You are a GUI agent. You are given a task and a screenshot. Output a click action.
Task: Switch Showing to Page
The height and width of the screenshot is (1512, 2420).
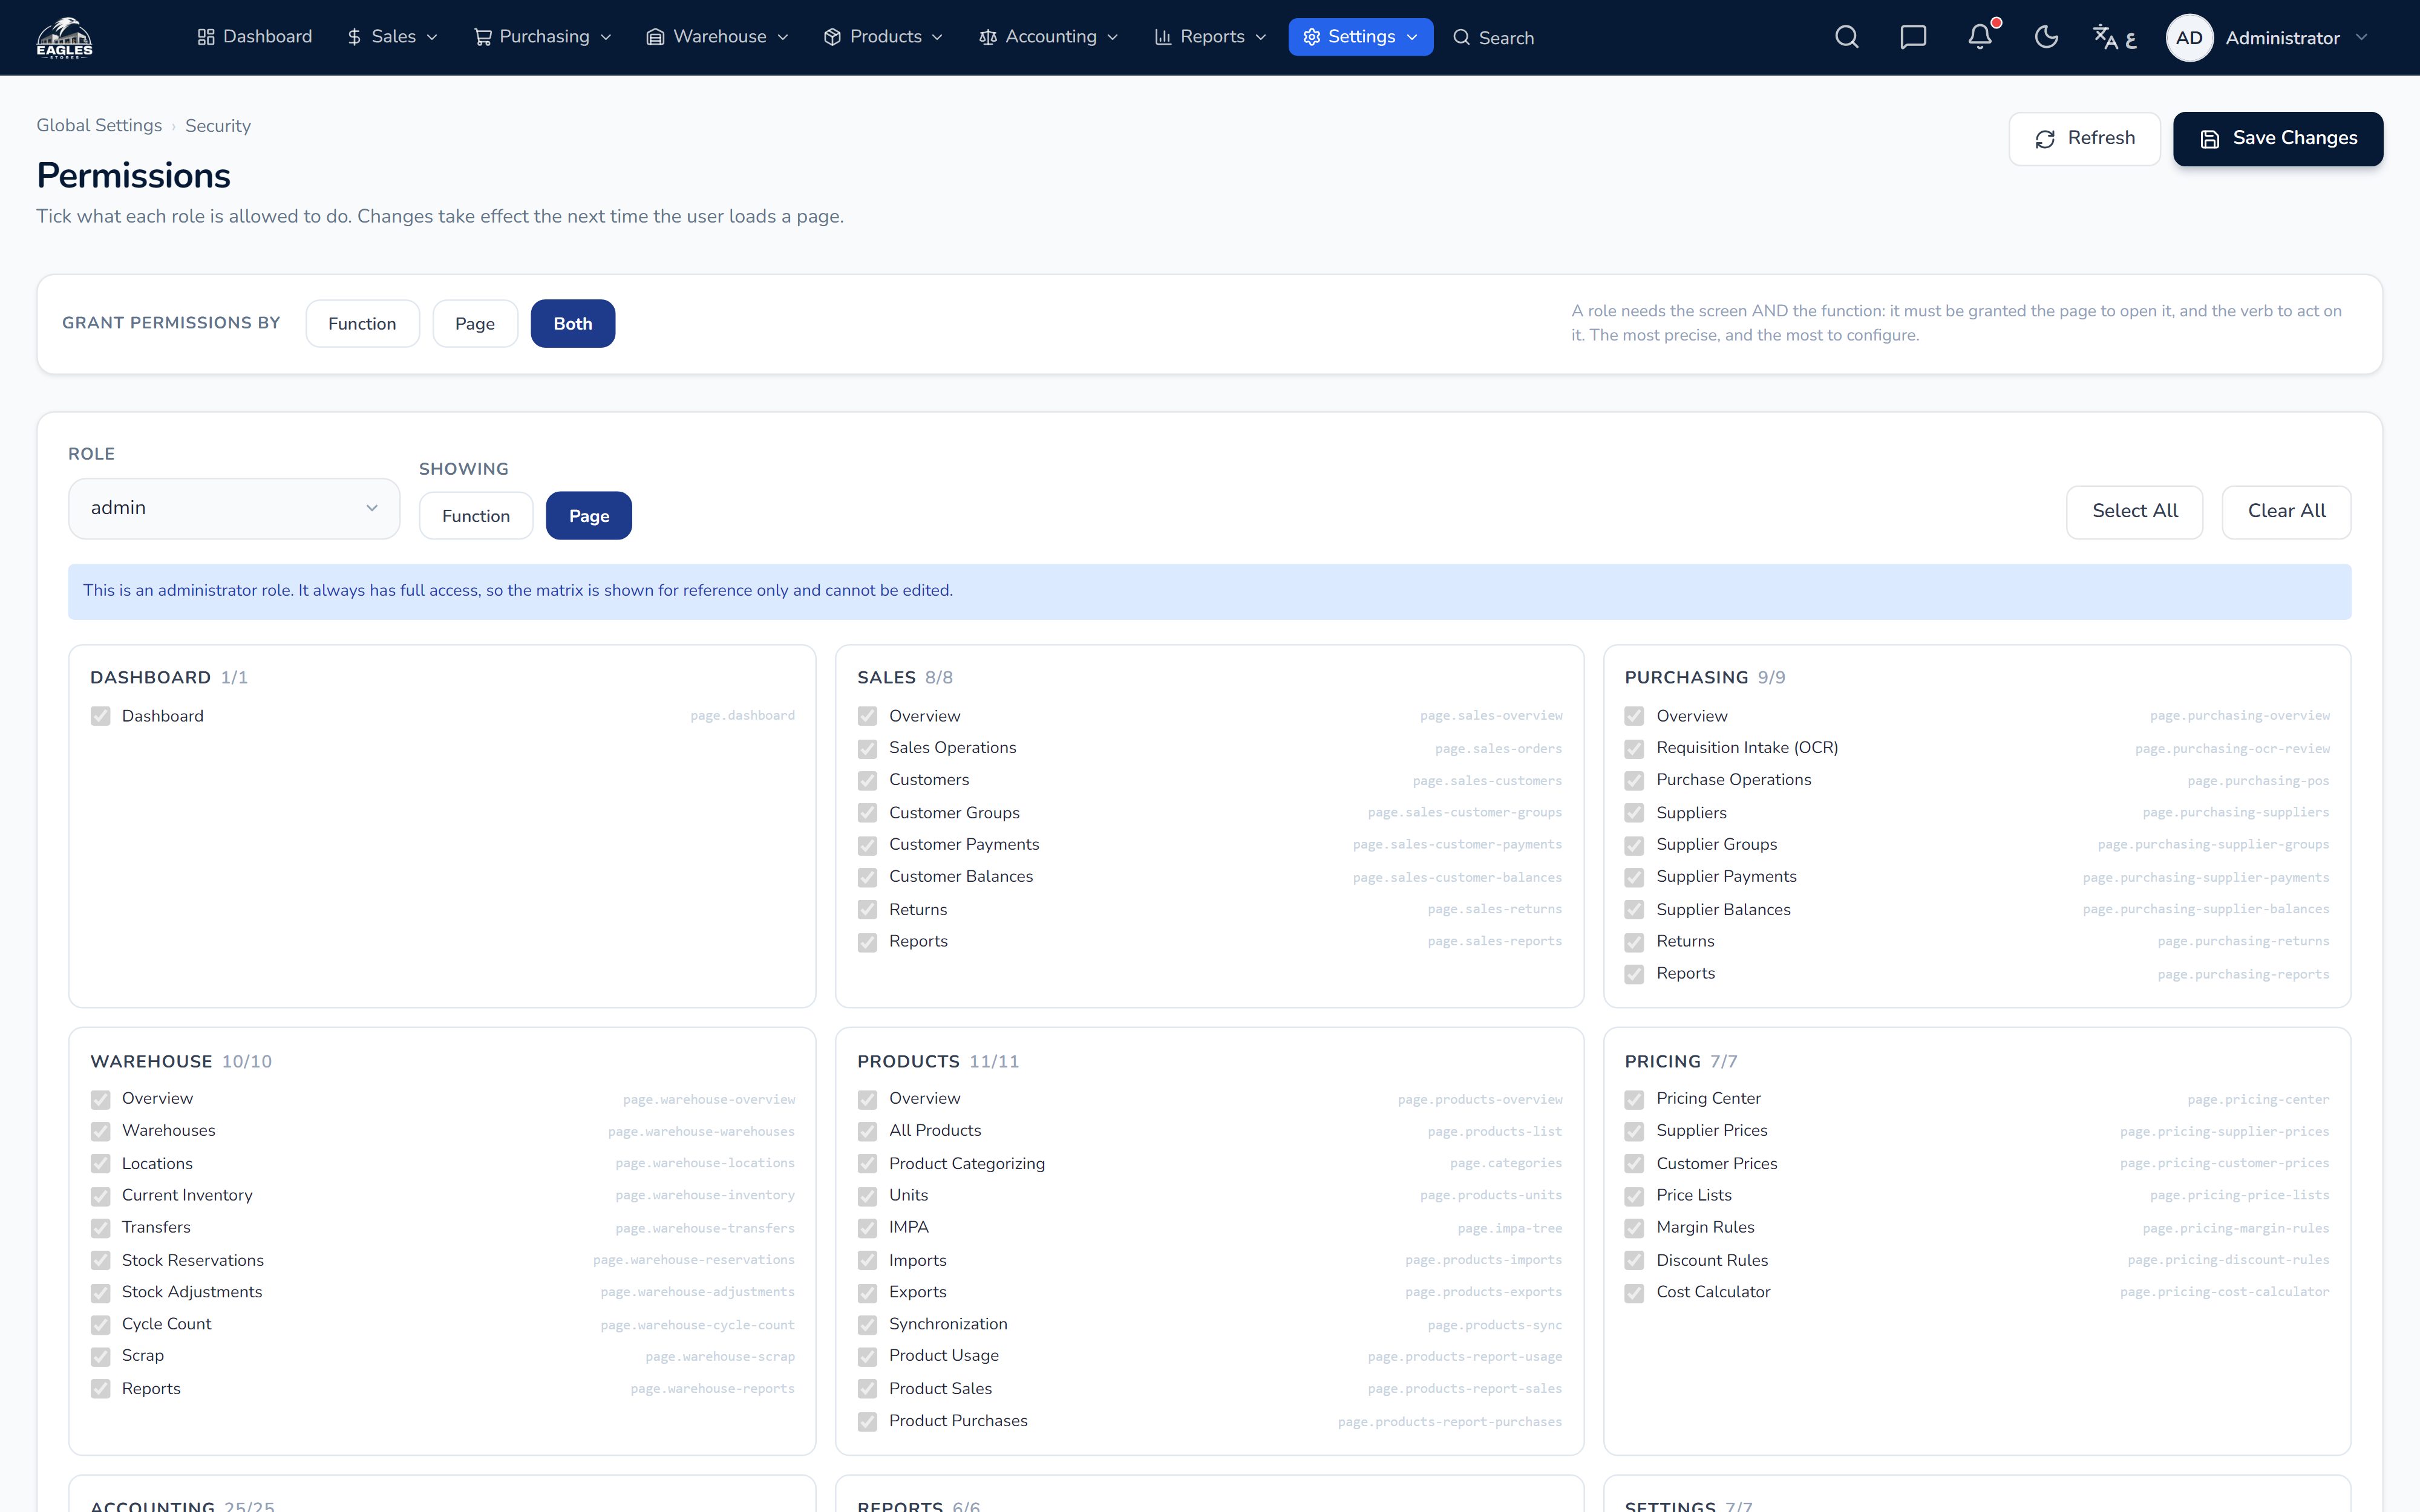[x=589, y=515]
